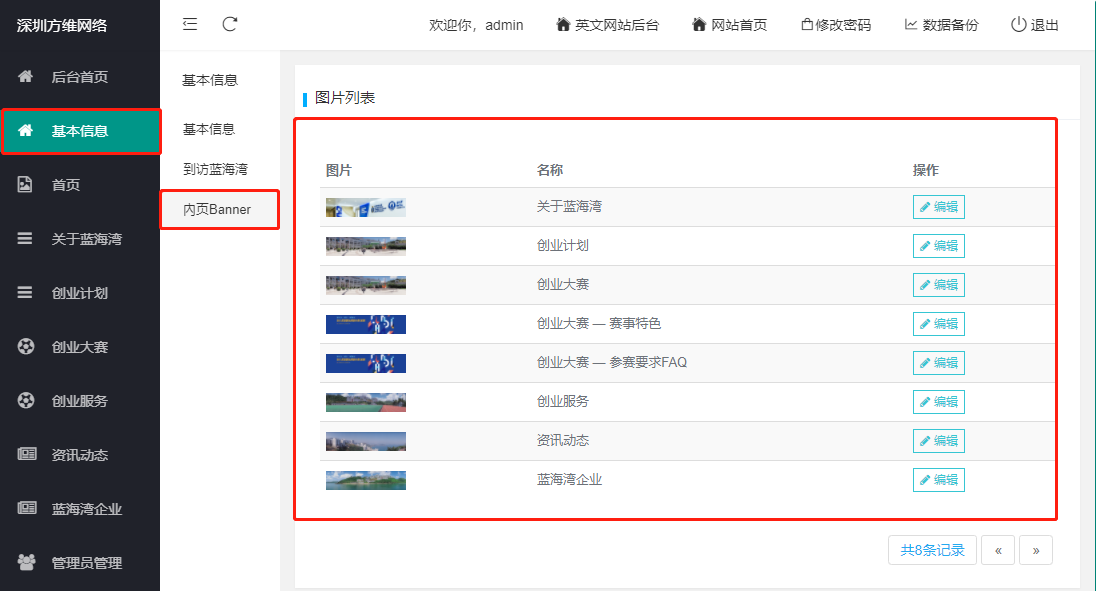Click the 蓝海湾企业 banner thumbnail image
This screenshot has width=1096, height=591.
365,479
